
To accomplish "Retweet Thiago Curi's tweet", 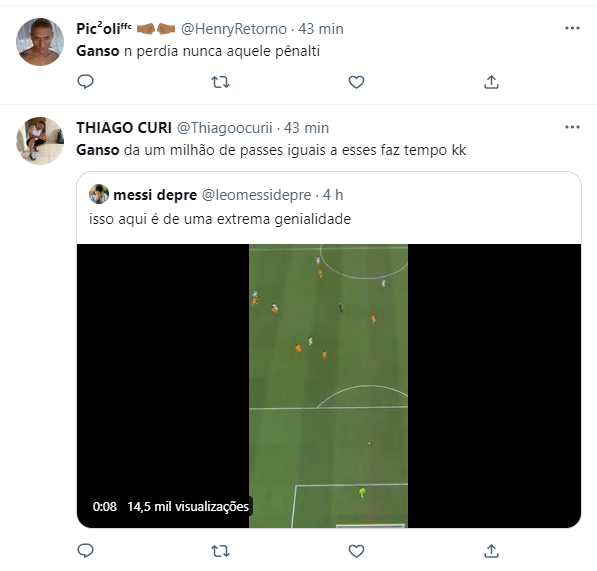I will click(x=220, y=551).
